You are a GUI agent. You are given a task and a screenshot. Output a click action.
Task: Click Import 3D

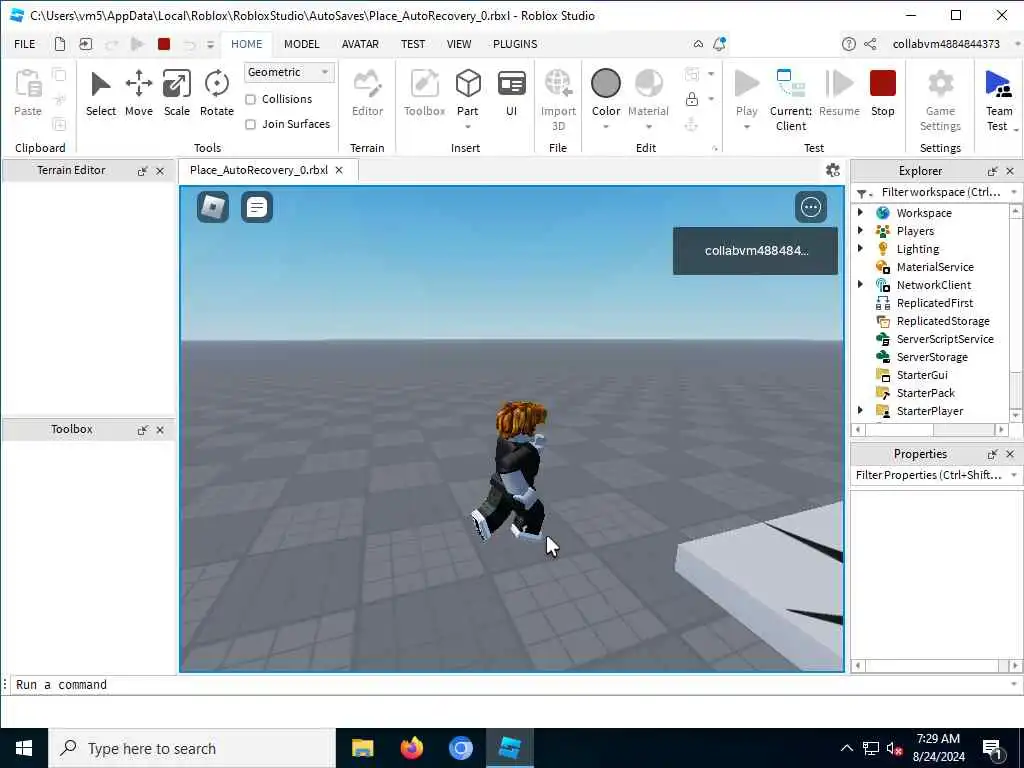click(x=558, y=101)
